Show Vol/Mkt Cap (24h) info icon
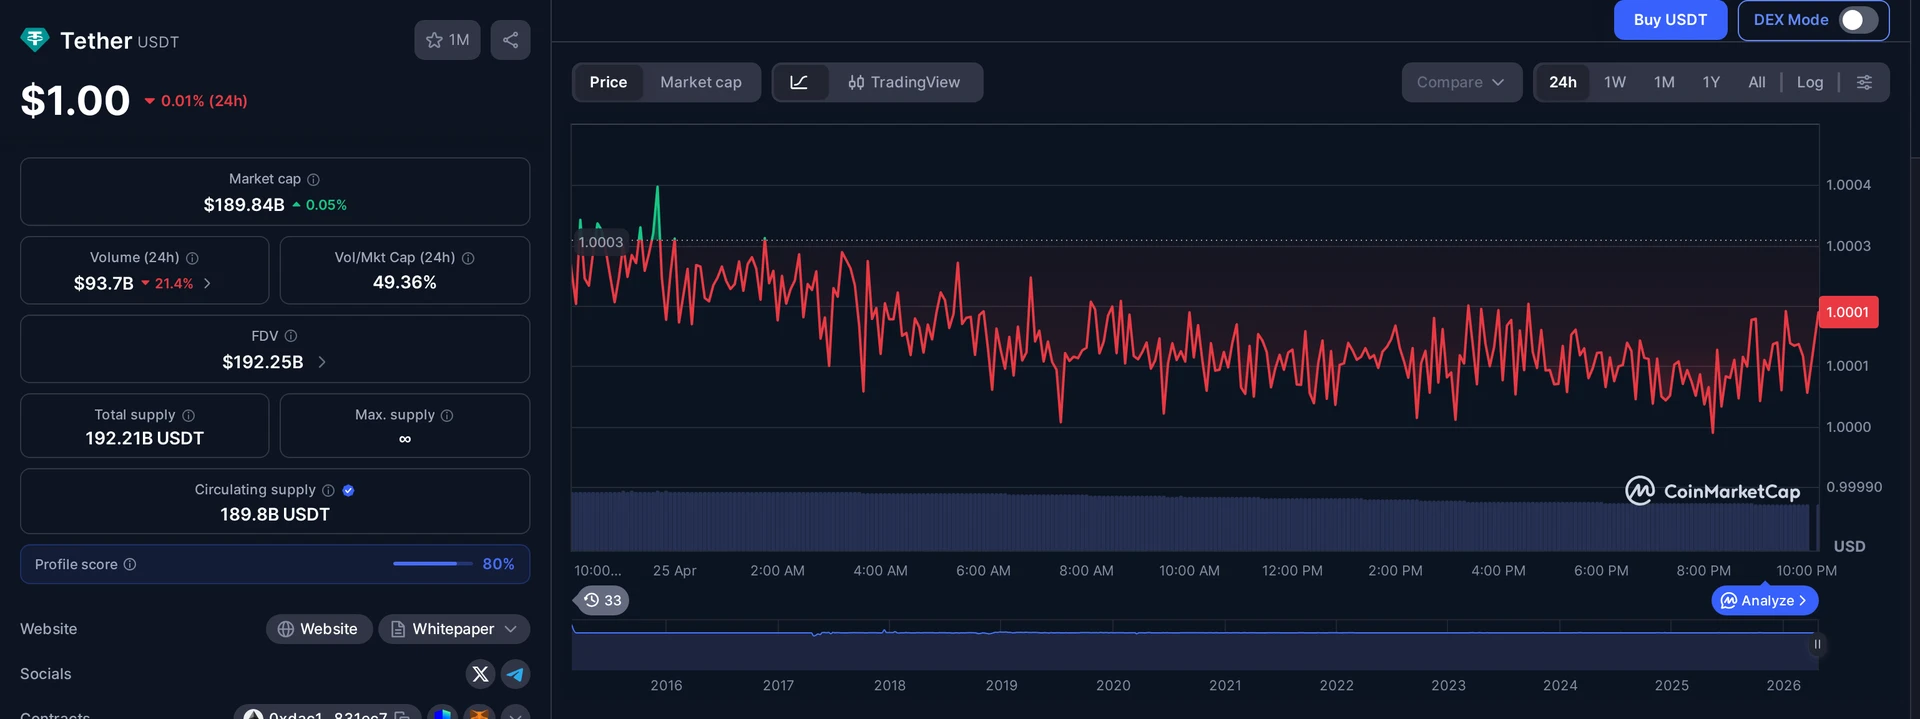The height and width of the screenshot is (719, 1920). [468, 258]
